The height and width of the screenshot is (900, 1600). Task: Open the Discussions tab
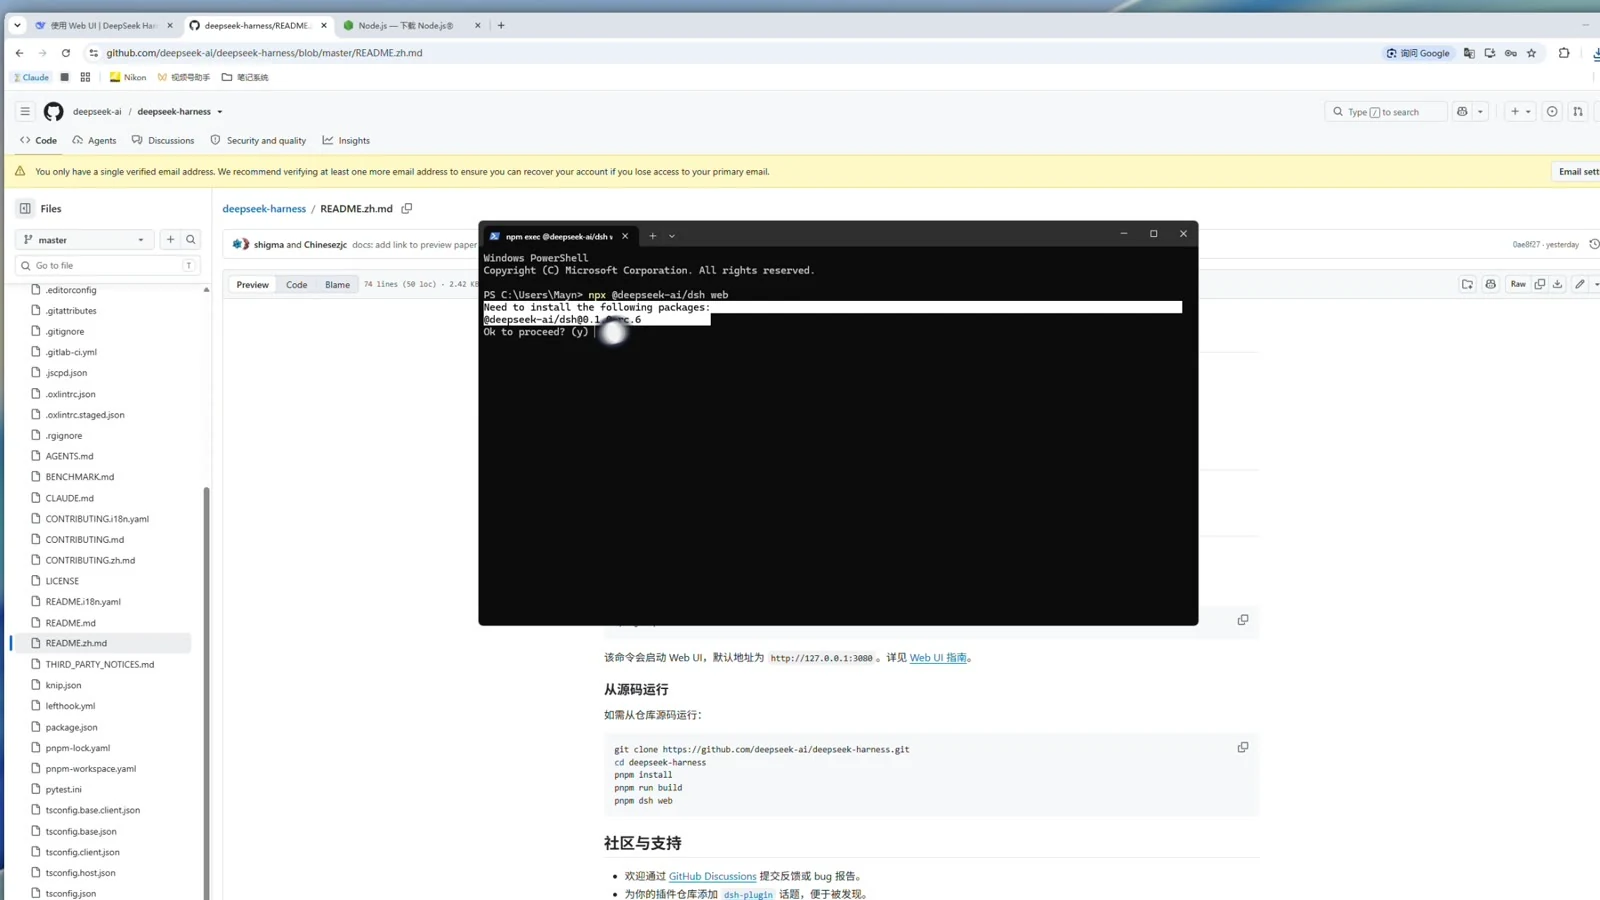(x=163, y=140)
